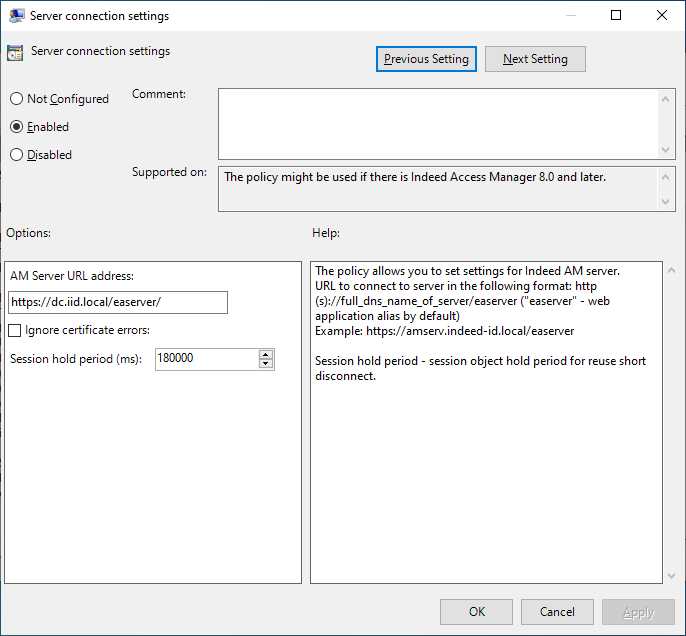The image size is (686, 636).
Task: Go to Next Setting
Action: point(535,59)
